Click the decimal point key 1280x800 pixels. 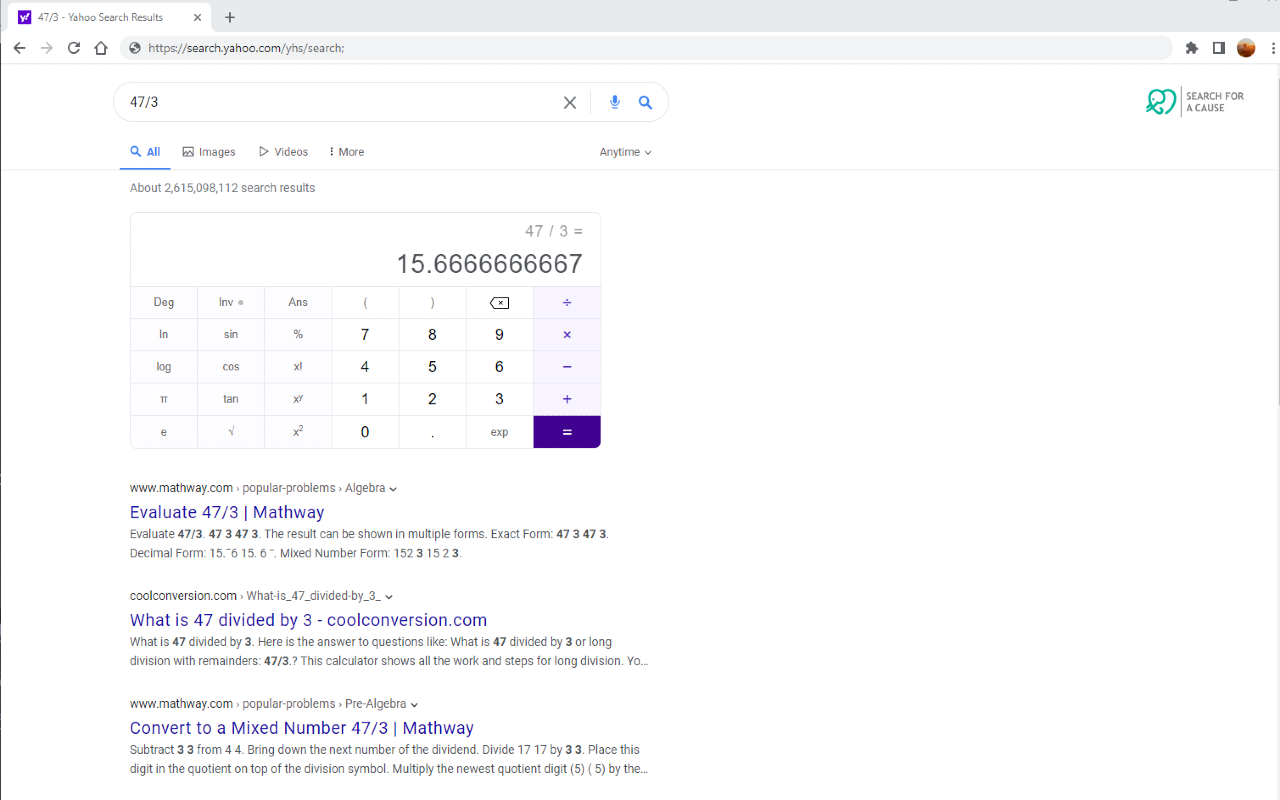click(x=432, y=432)
